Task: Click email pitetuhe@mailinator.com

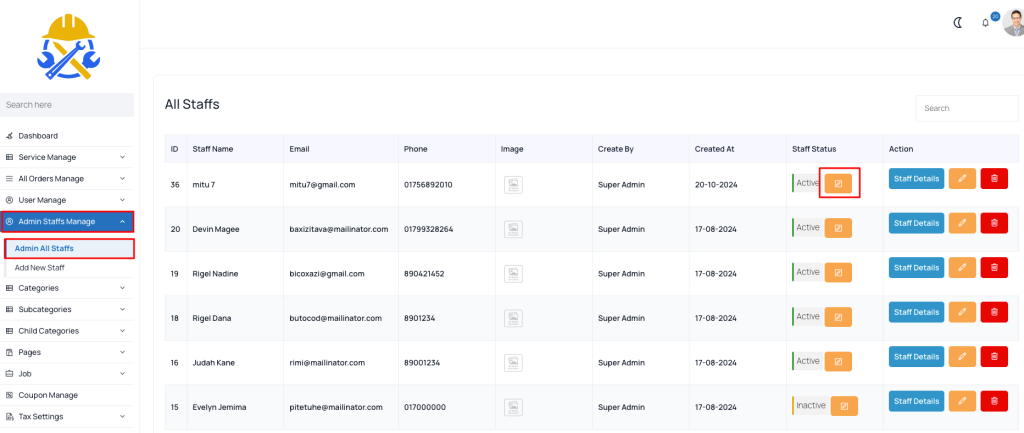Action: click(336, 408)
